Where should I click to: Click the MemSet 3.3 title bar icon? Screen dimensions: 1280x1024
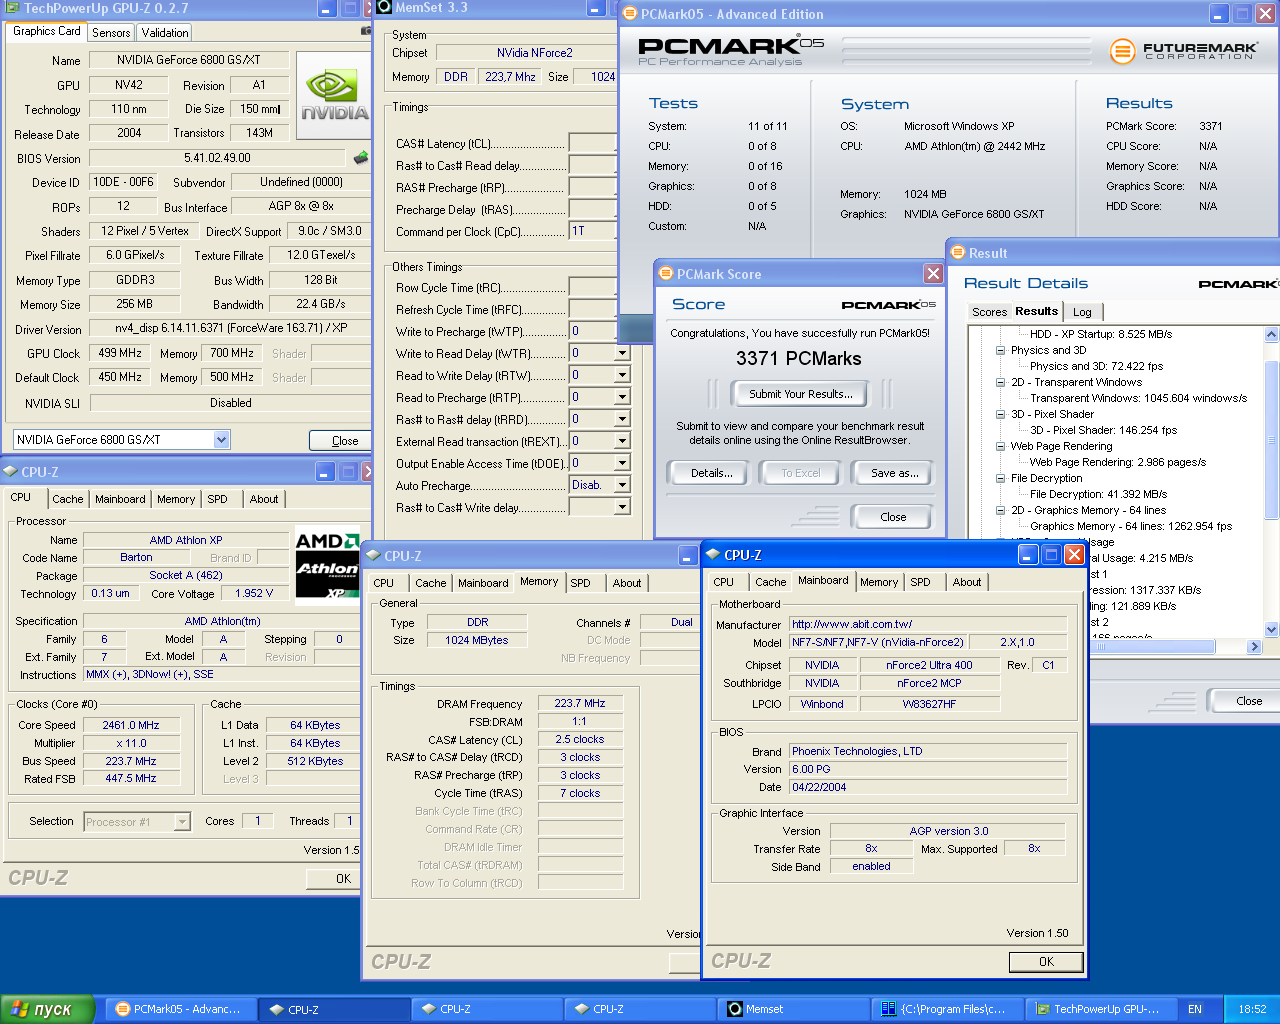(384, 8)
